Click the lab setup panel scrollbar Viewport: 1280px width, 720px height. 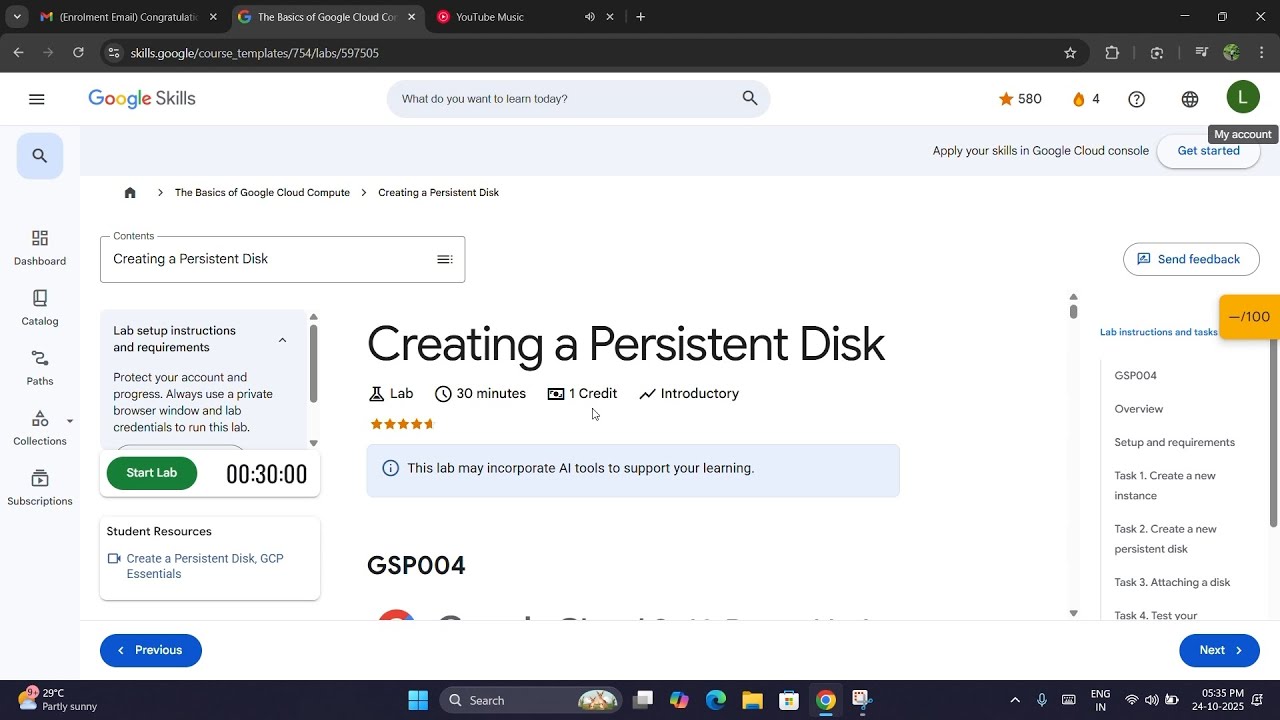click(x=313, y=364)
